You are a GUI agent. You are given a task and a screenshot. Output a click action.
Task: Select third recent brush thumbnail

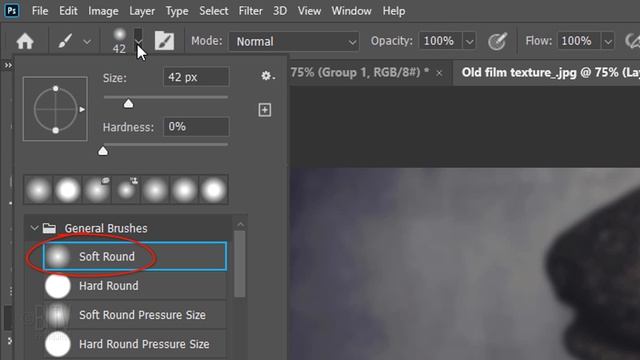coord(97,190)
